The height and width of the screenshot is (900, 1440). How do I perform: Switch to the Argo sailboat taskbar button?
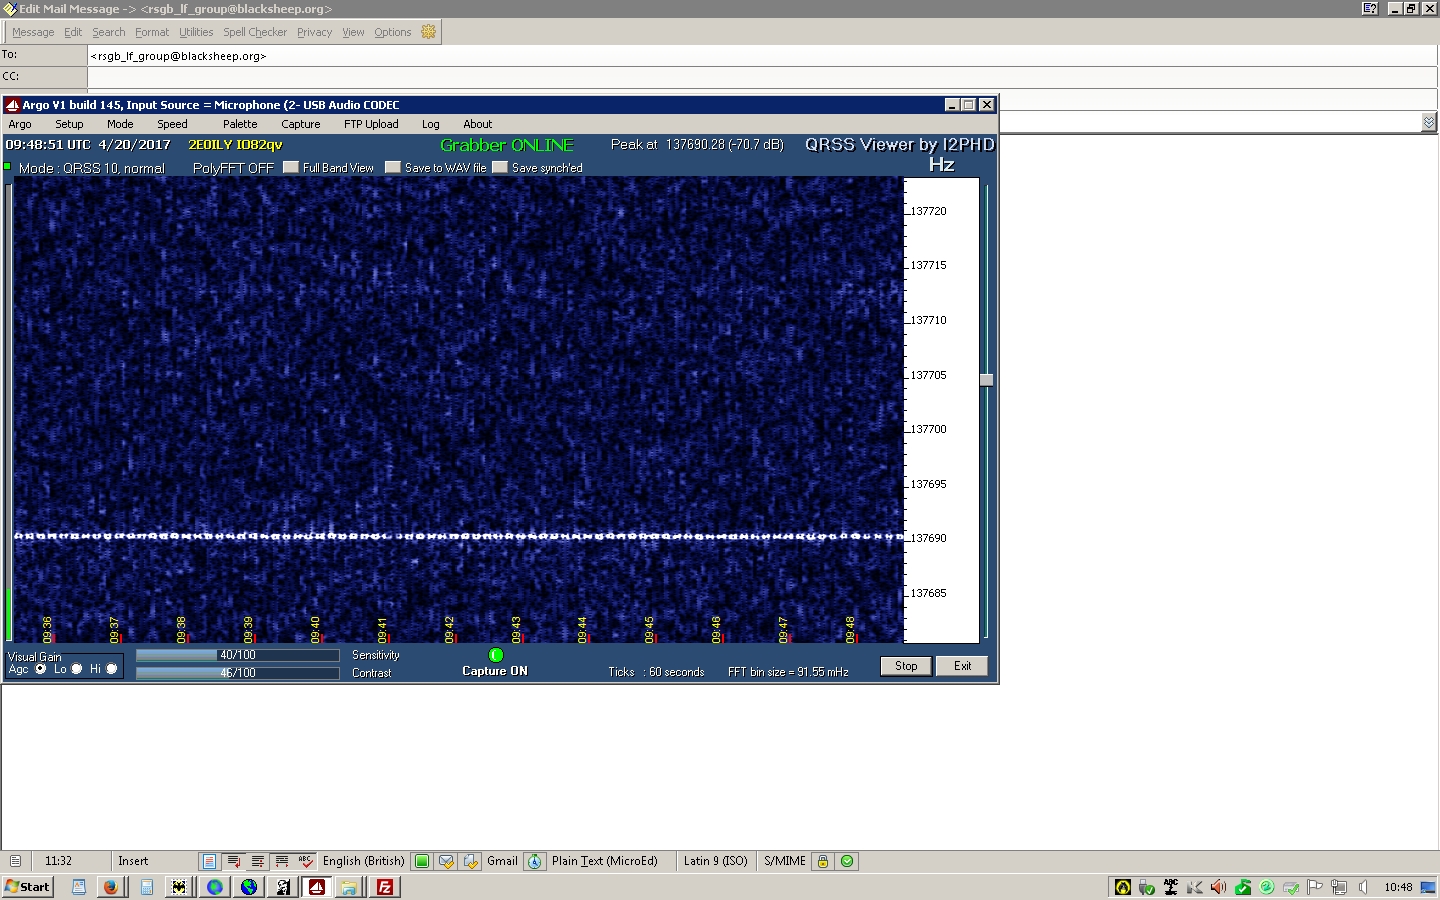coord(317,887)
